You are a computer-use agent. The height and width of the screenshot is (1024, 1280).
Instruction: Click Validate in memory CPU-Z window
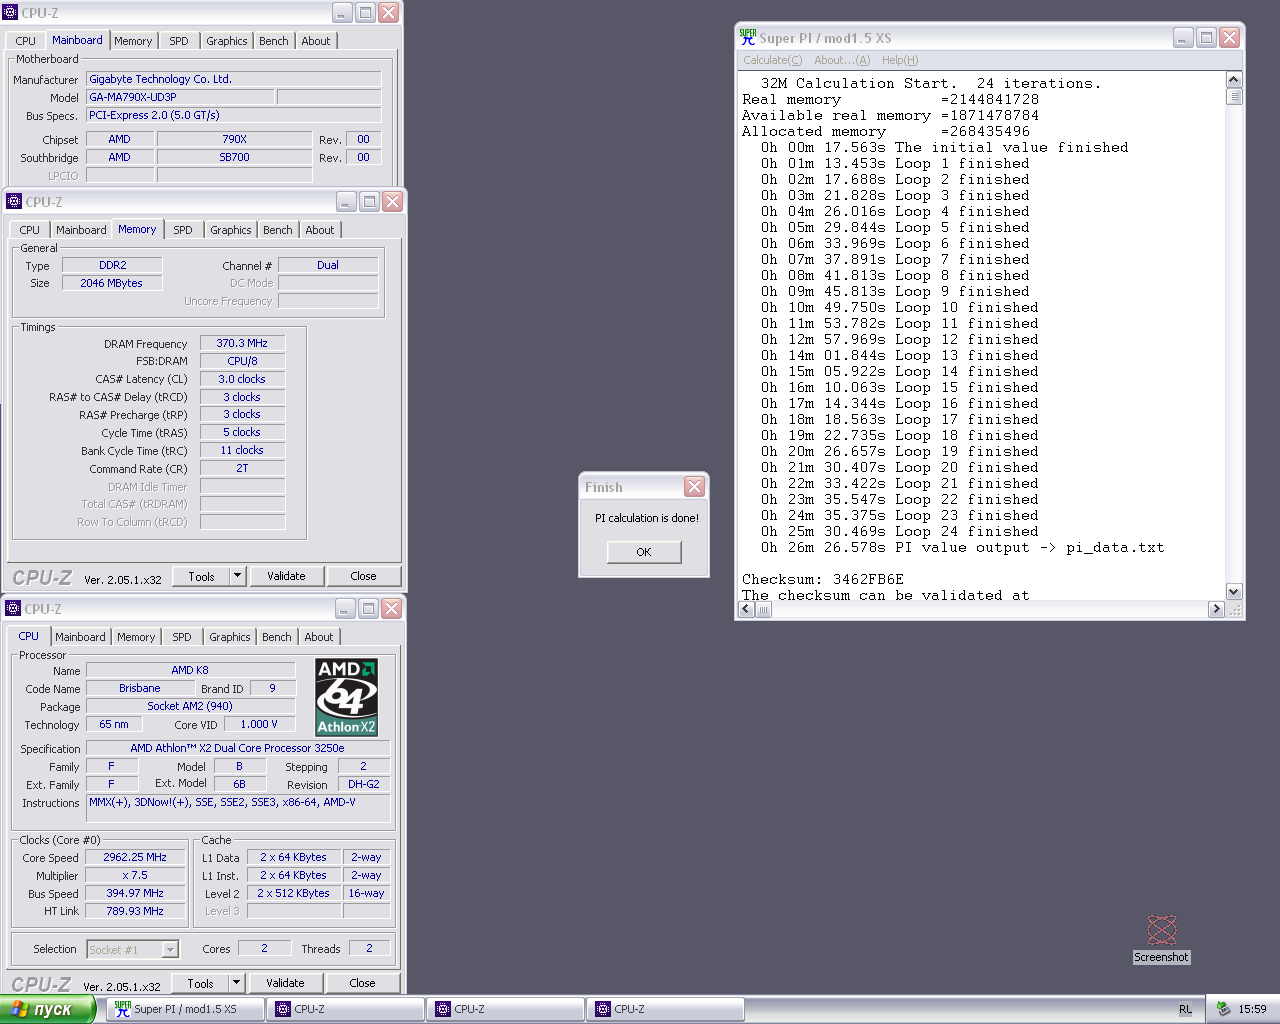(x=286, y=577)
